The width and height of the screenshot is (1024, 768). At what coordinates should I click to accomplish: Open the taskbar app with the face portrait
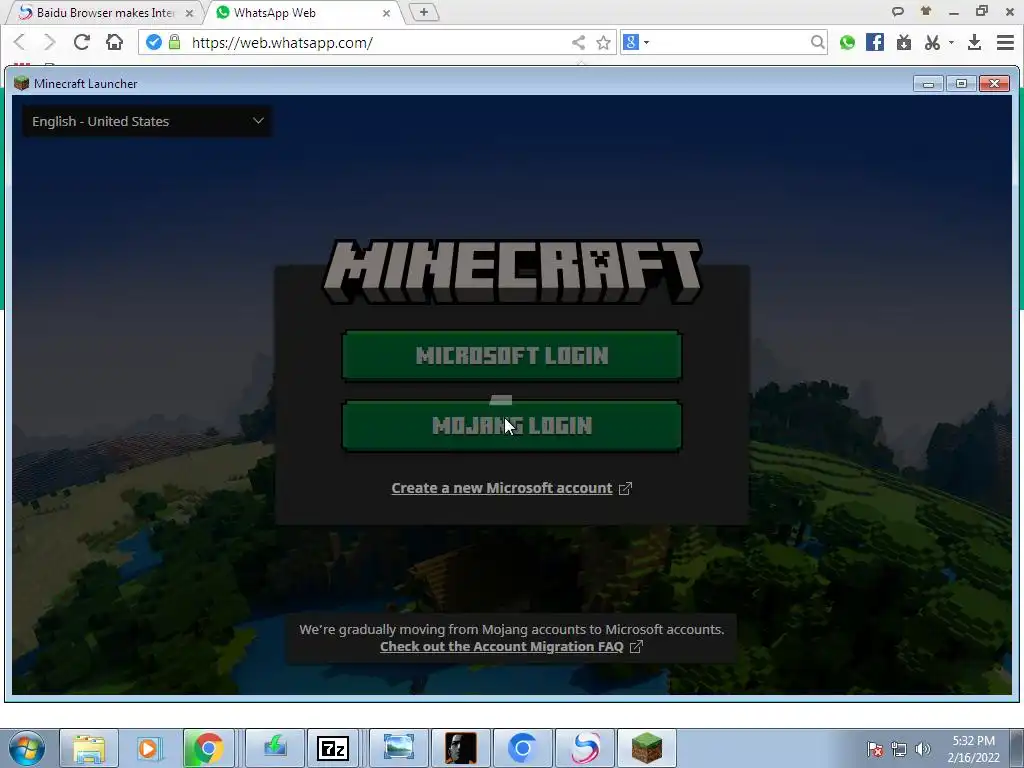click(x=460, y=748)
